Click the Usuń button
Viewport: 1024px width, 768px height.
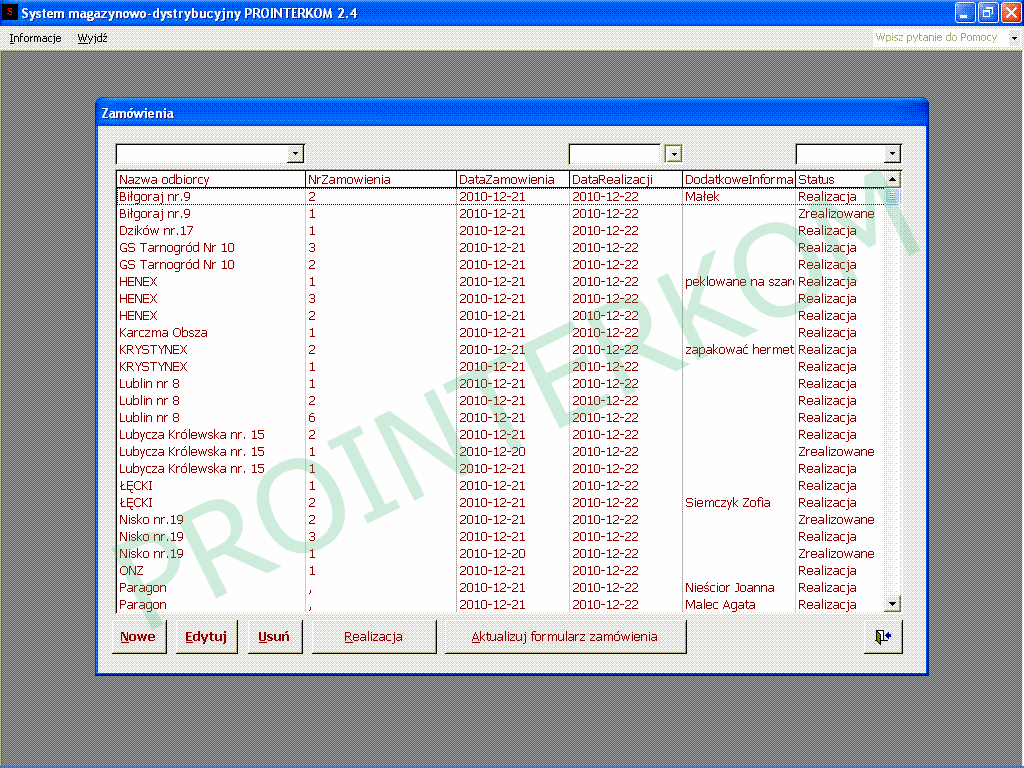point(274,637)
